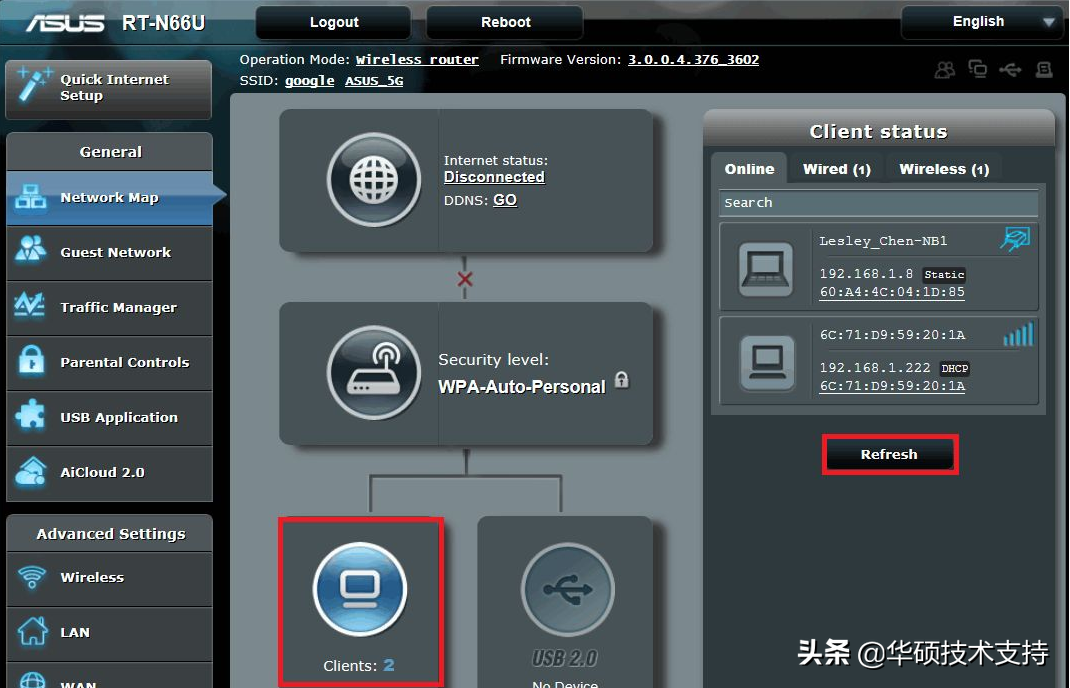Open firmware version 3.0.0.4.376_3602 link

click(693, 60)
